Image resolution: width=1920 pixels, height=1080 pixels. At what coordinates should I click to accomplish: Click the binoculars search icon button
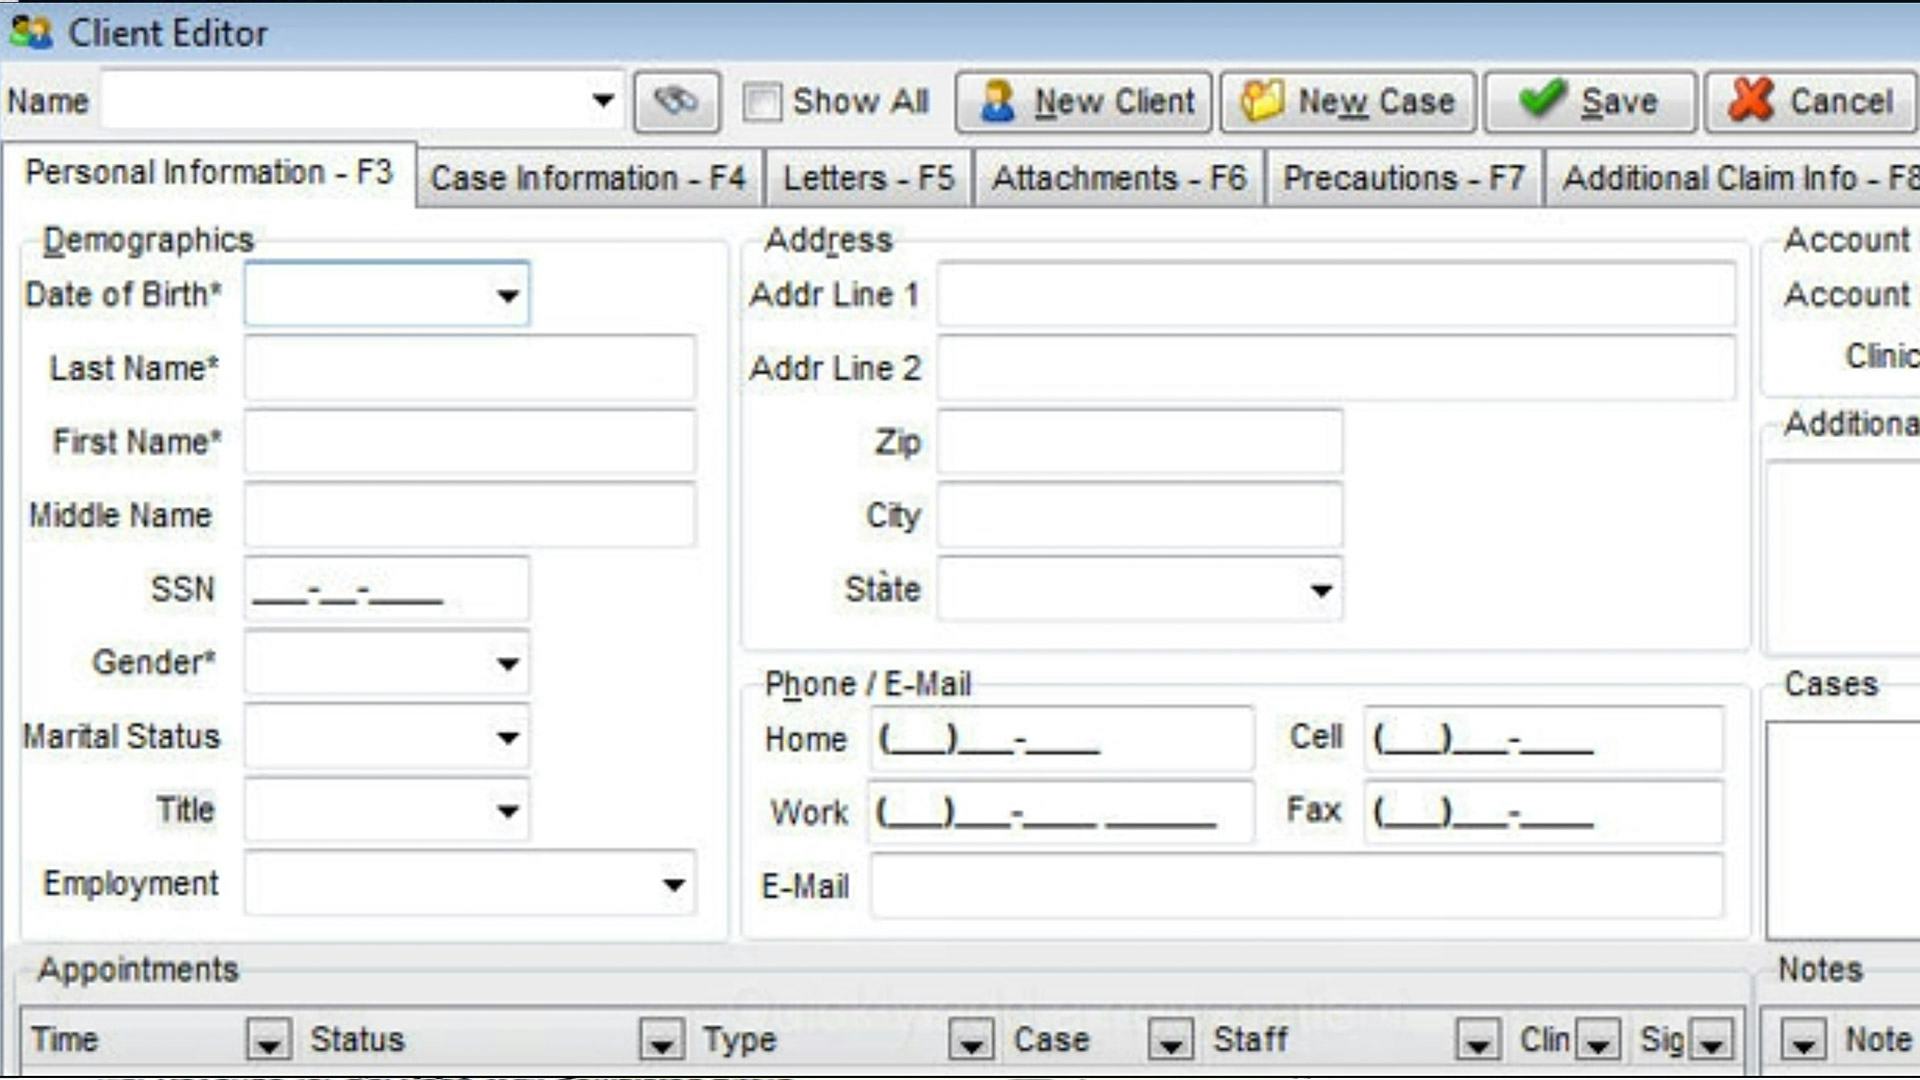click(x=676, y=101)
